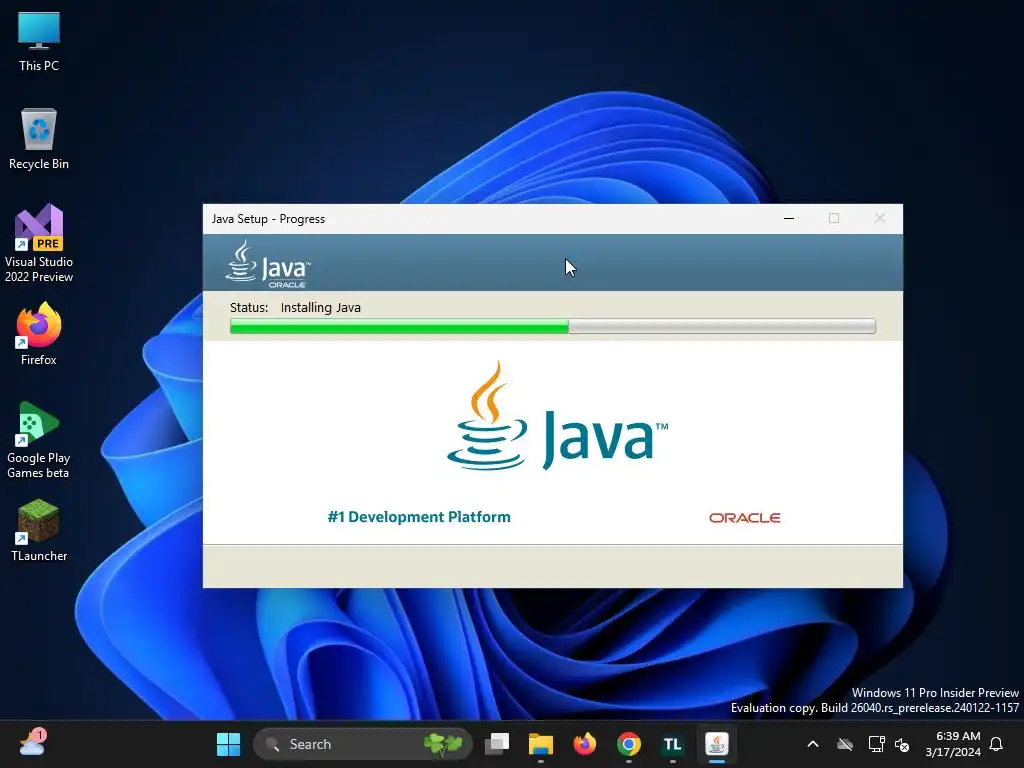Open the network status tray icon
The image size is (1024, 768).
876,744
